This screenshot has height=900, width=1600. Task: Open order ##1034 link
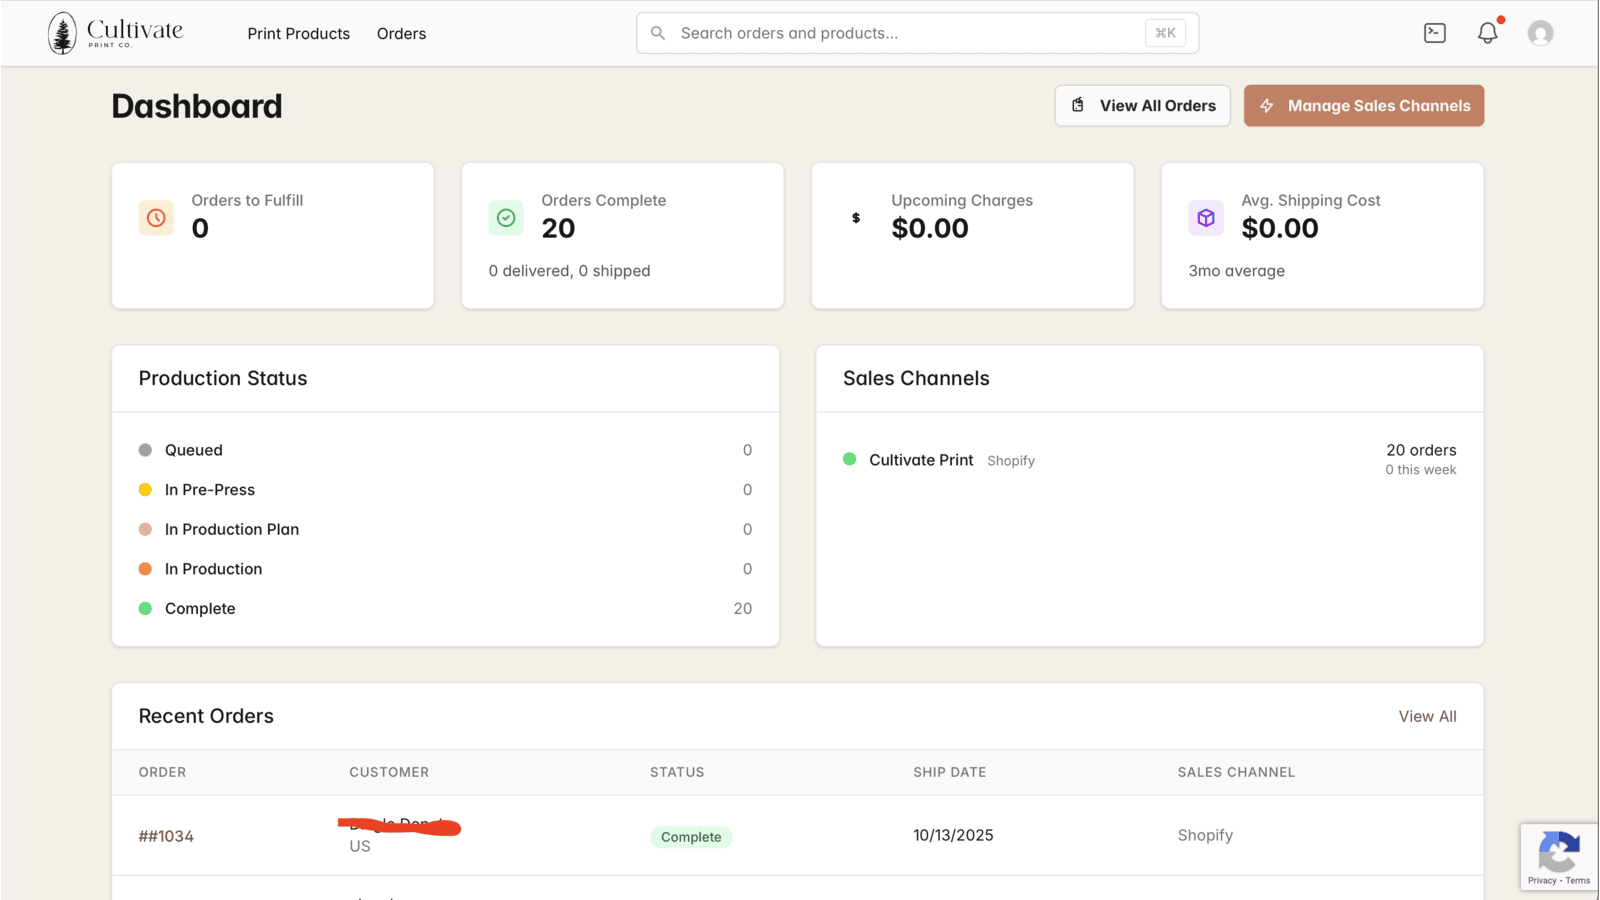[166, 836]
